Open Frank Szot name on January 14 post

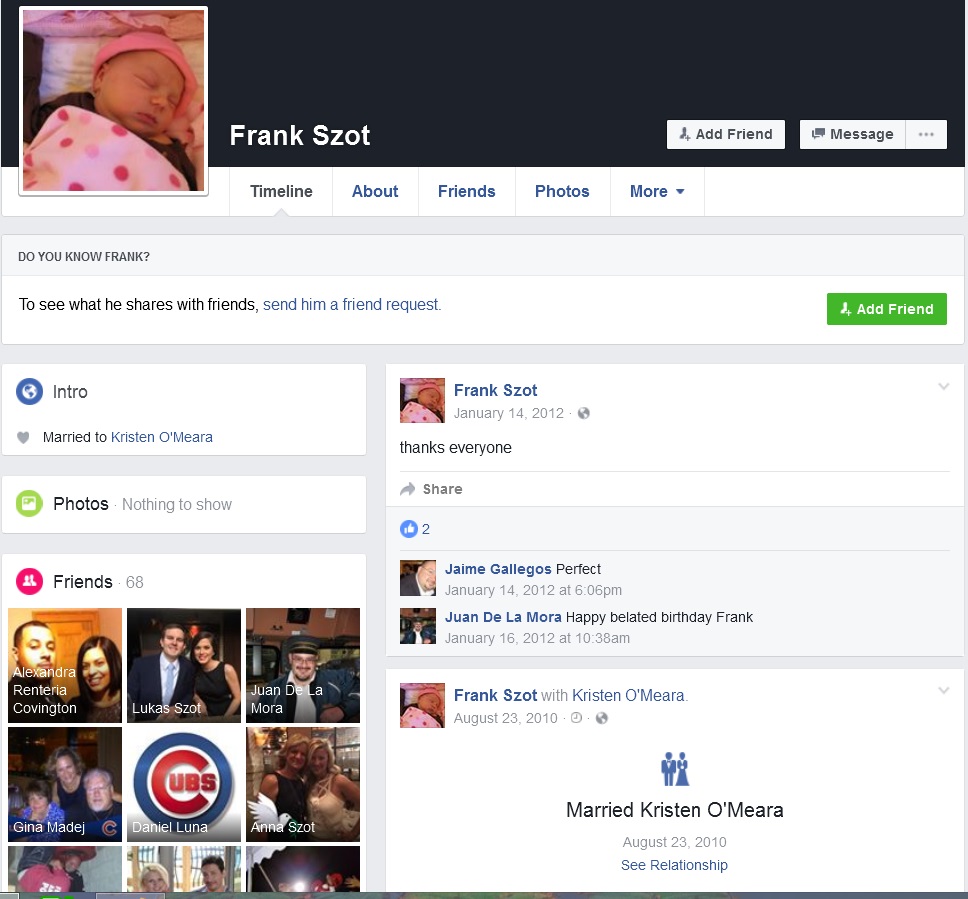click(495, 390)
